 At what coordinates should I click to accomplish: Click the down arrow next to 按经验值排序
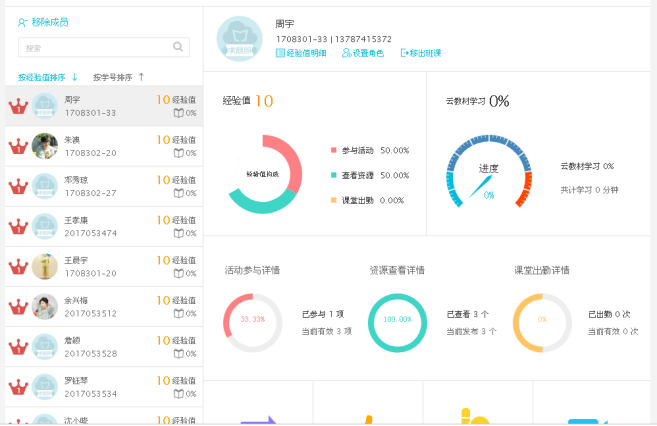point(74,77)
